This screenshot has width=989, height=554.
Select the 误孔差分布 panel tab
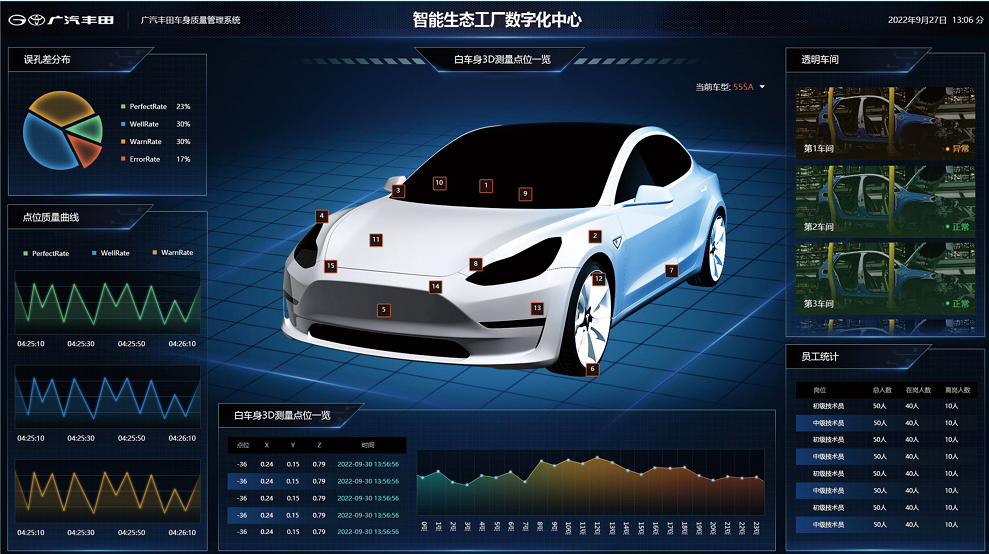[48, 60]
